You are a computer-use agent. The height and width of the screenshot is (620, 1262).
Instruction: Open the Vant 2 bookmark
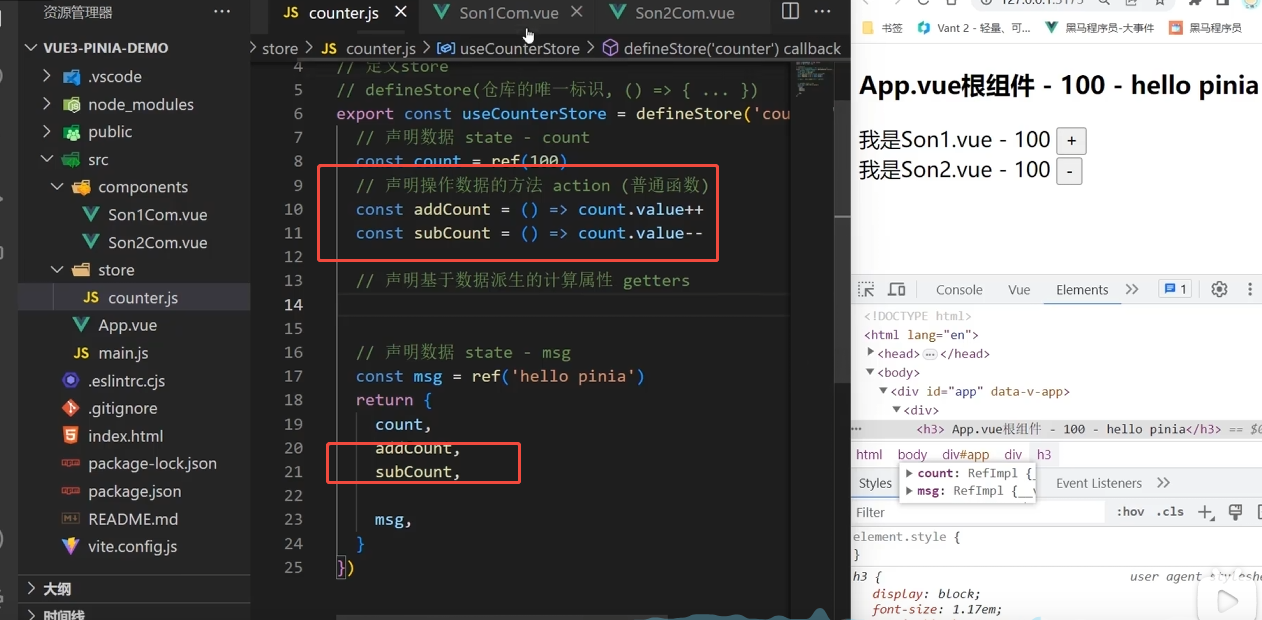pos(975,28)
